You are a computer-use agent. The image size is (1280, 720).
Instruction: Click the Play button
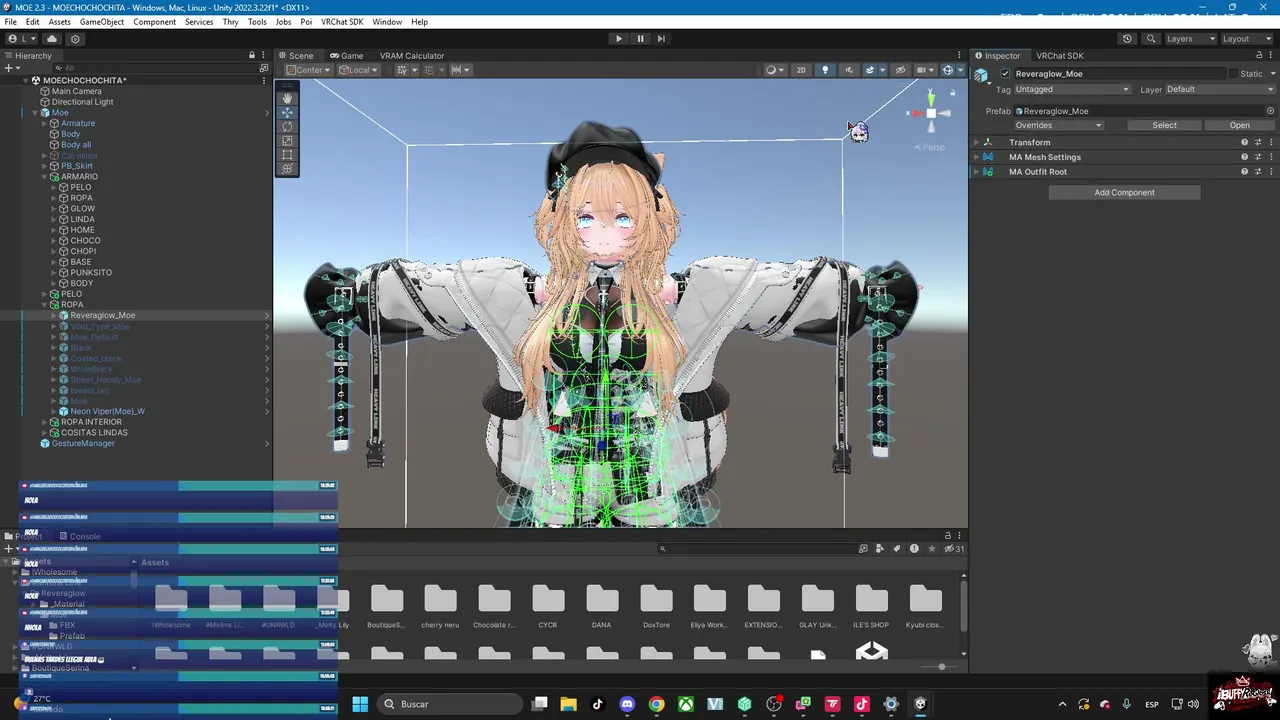(618, 39)
